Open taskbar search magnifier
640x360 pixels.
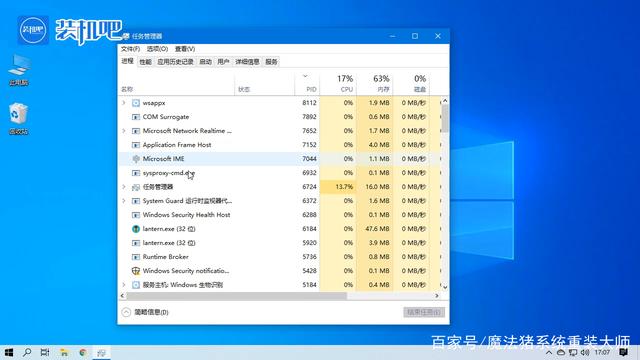[27, 352]
